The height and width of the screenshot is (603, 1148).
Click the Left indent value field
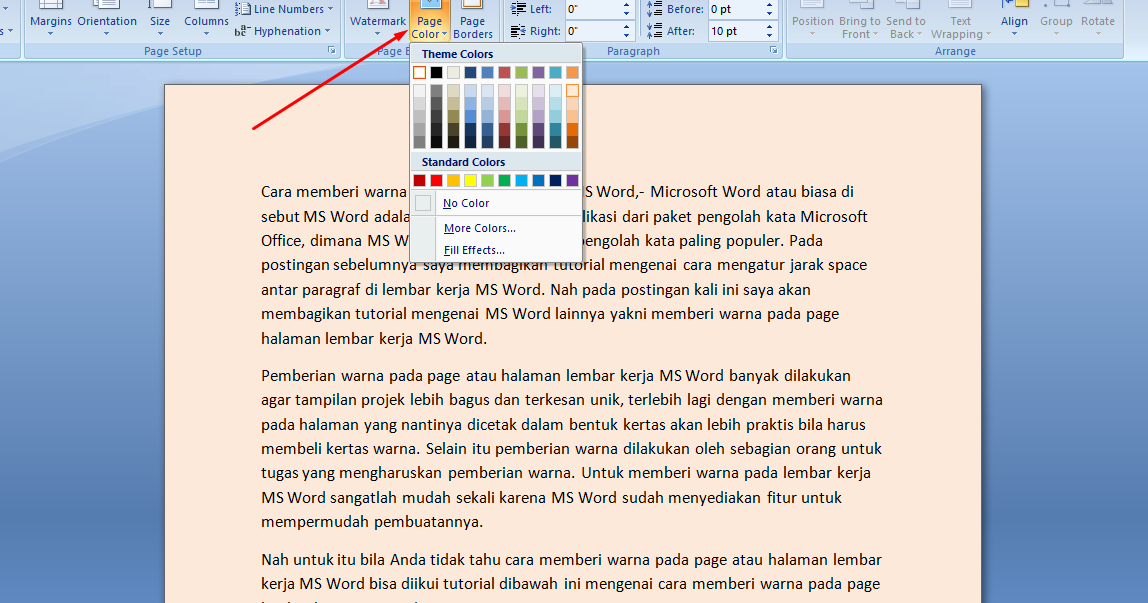592,9
